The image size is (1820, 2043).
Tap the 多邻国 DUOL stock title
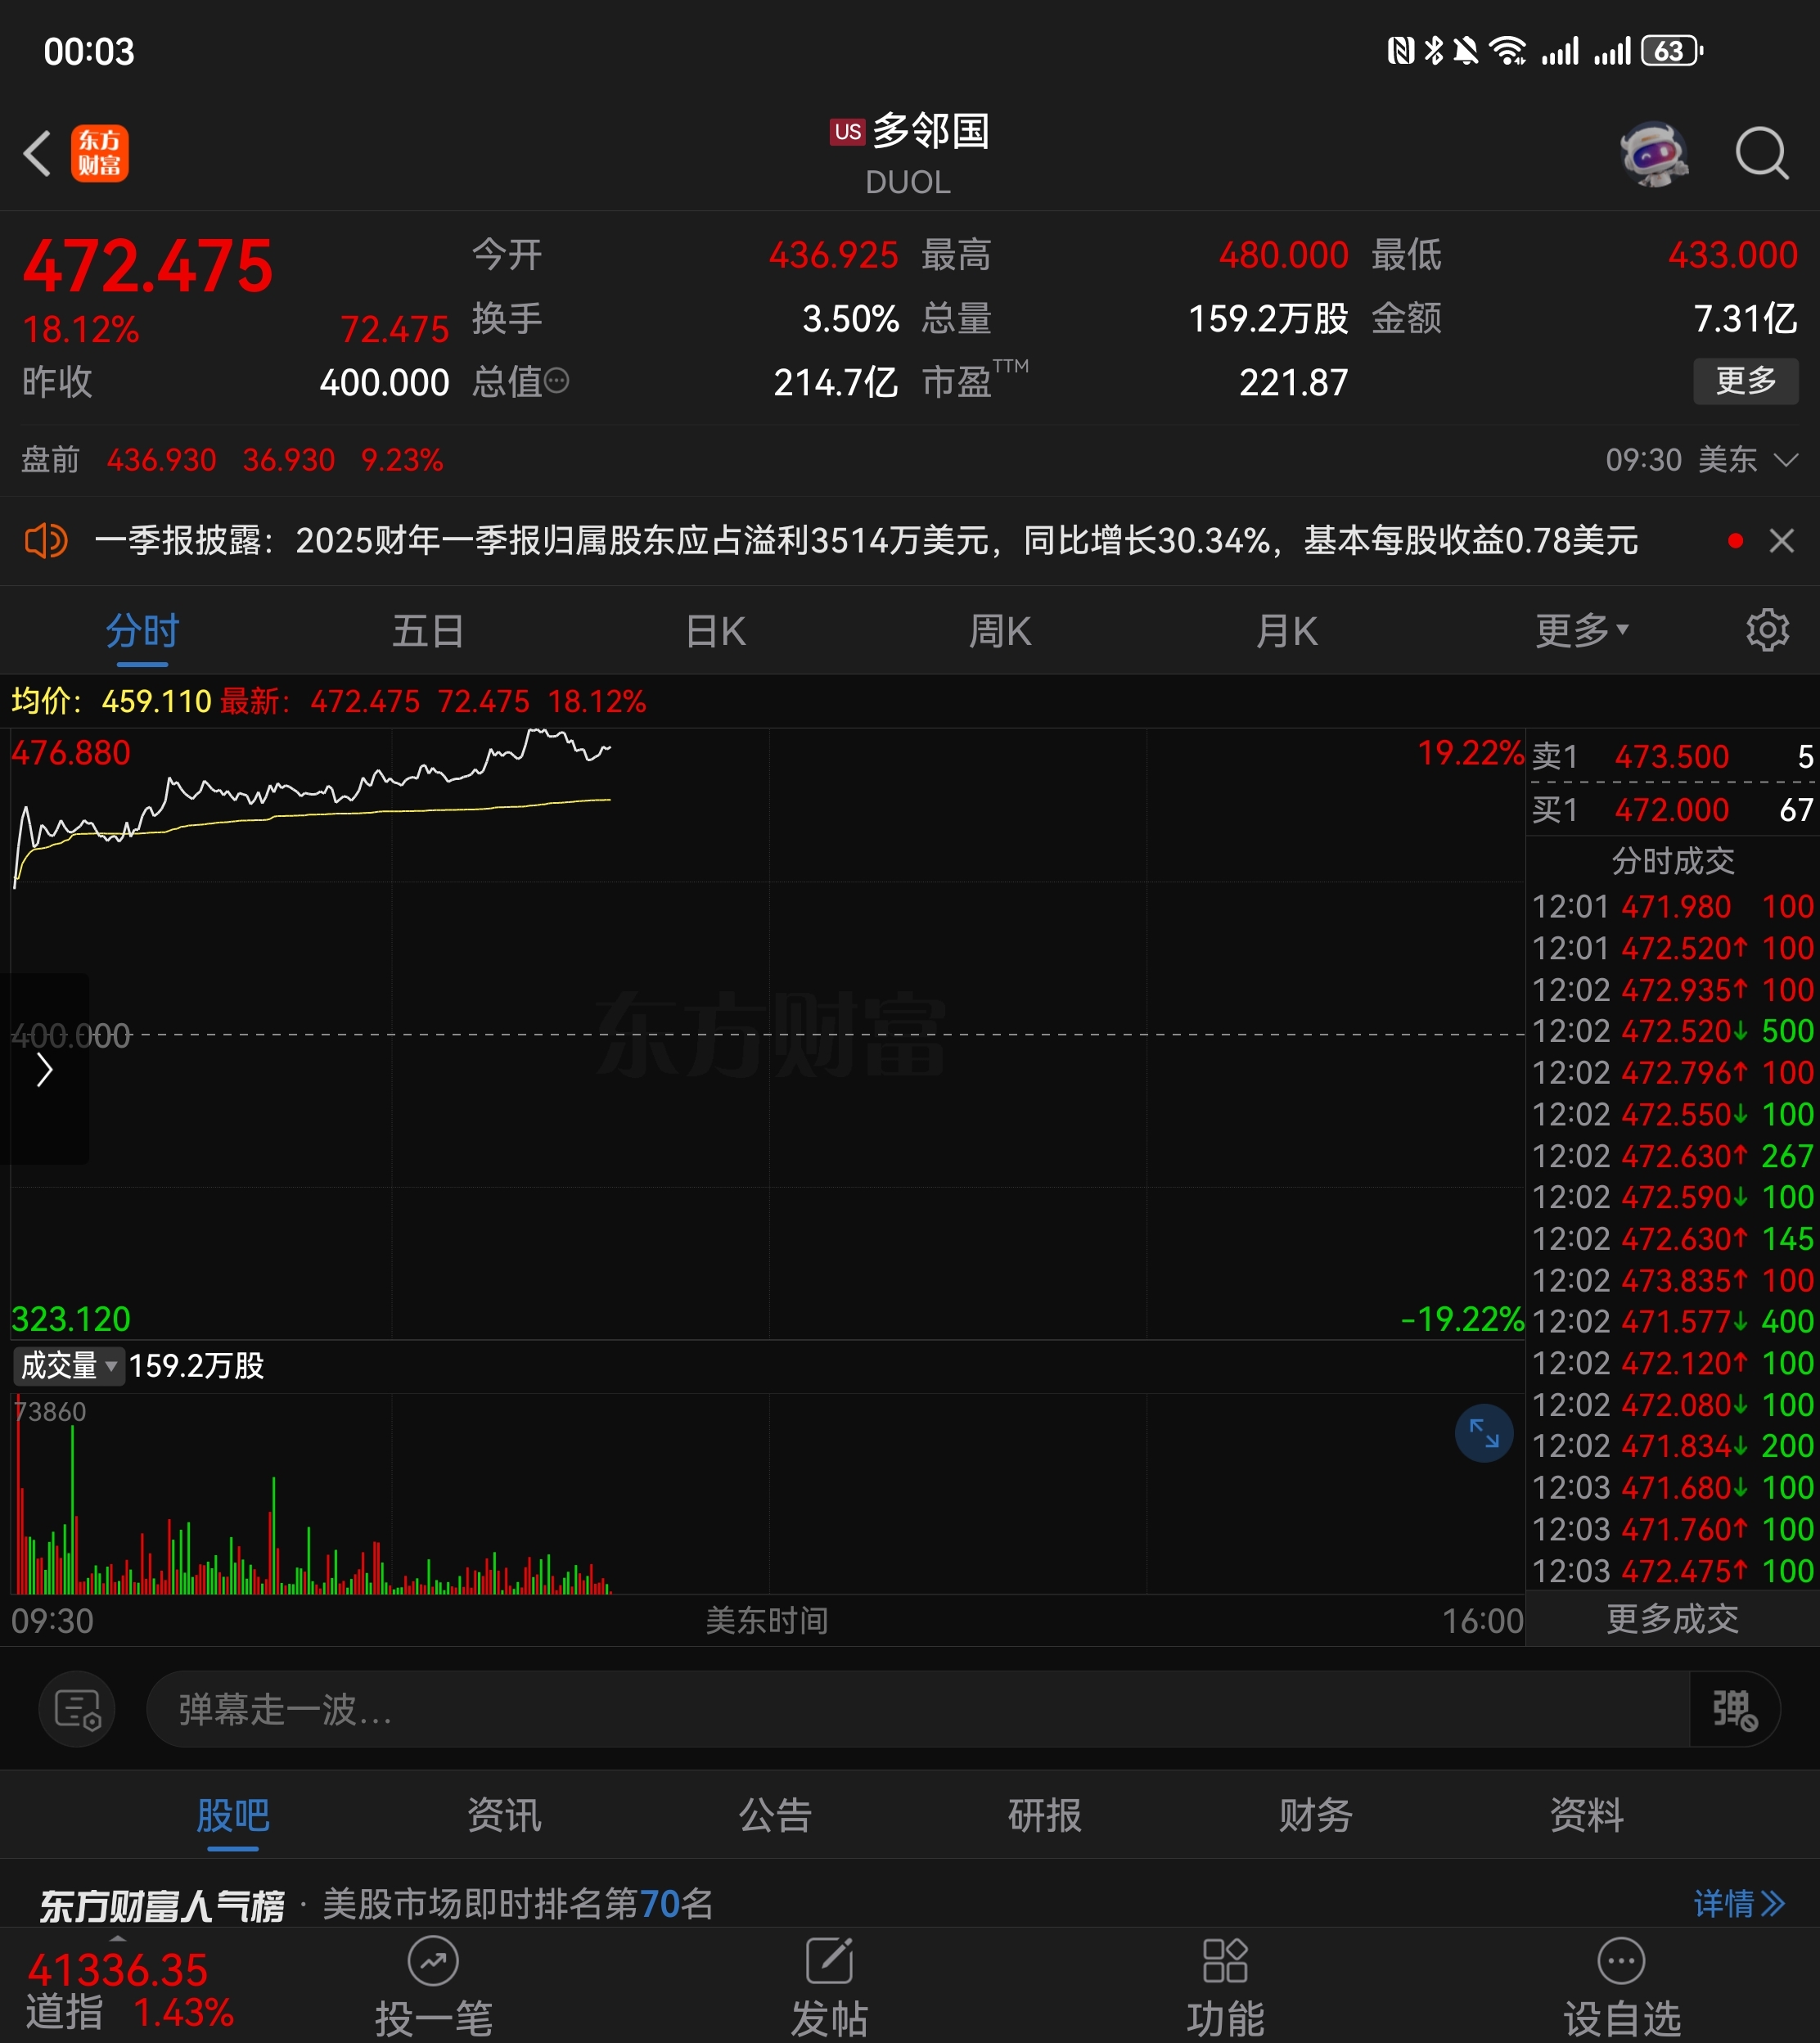[x=910, y=154]
